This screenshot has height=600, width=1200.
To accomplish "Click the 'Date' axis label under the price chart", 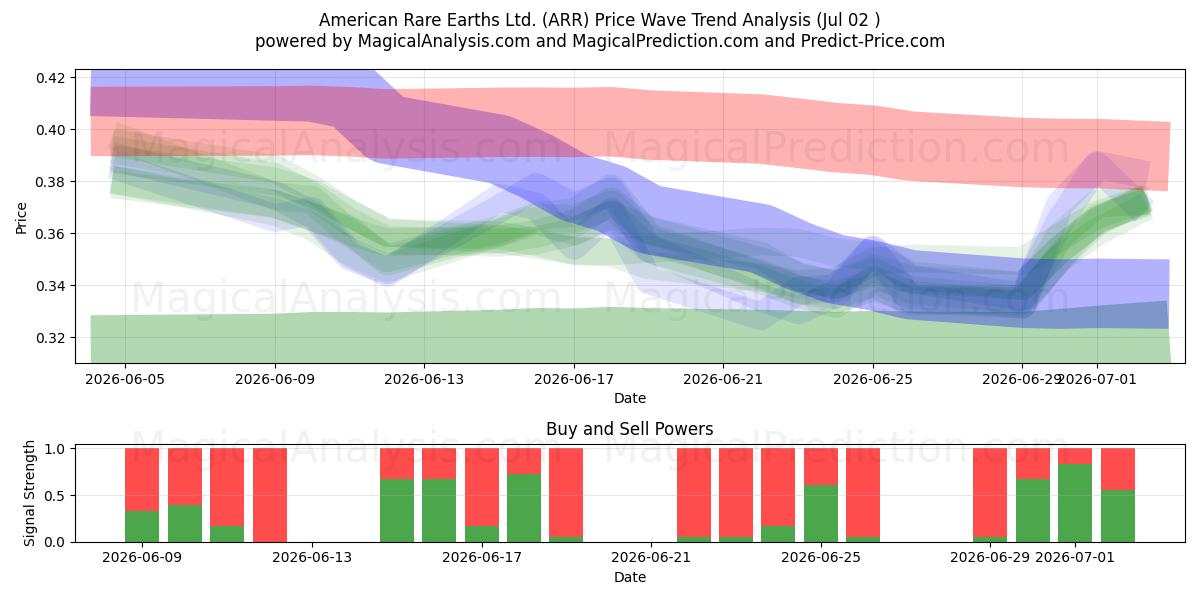I will point(630,398).
